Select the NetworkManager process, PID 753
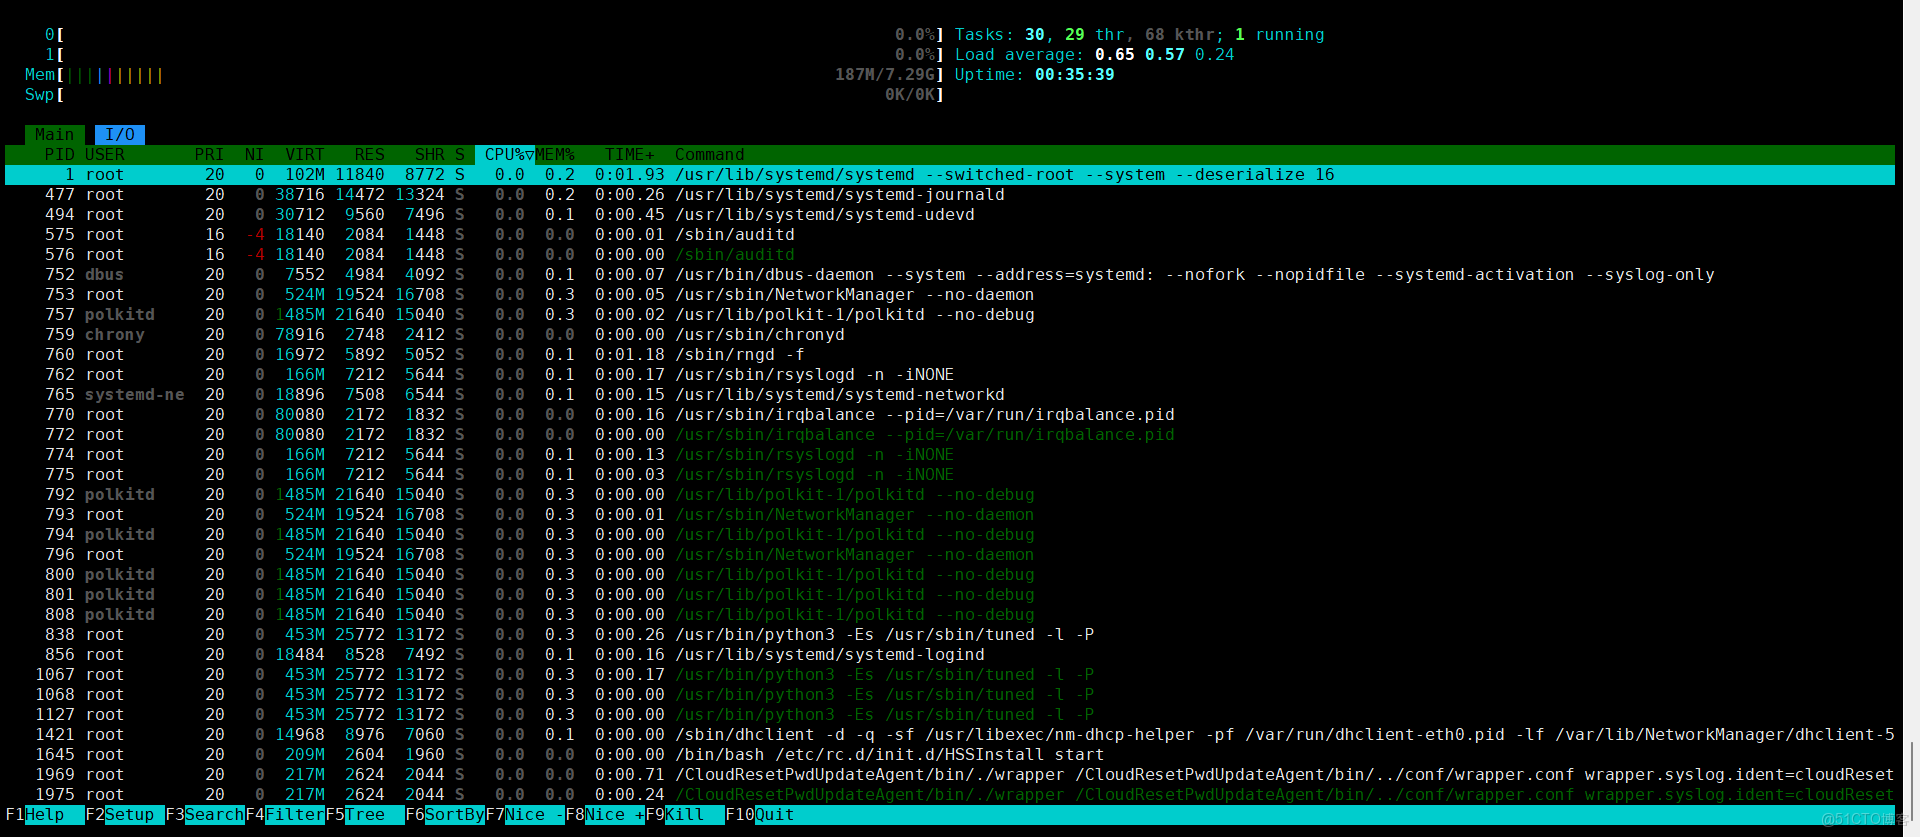Viewport: 1920px width, 837px height. [950, 295]
